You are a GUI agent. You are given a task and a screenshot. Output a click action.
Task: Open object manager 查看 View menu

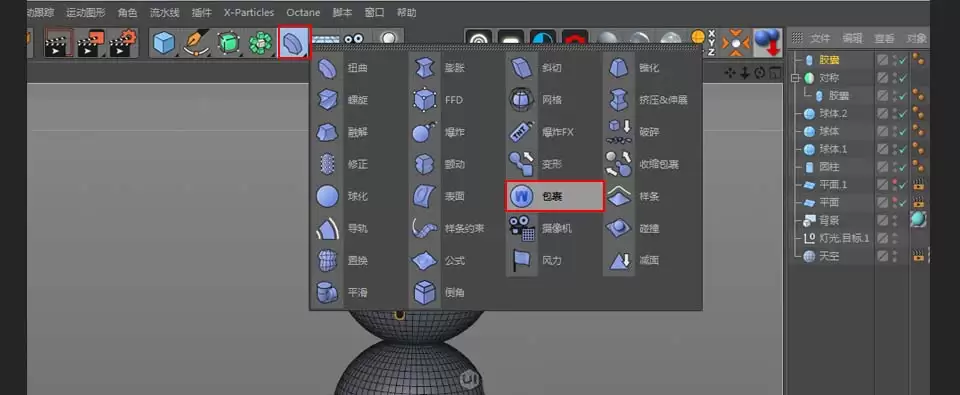(x=884, y=38)
